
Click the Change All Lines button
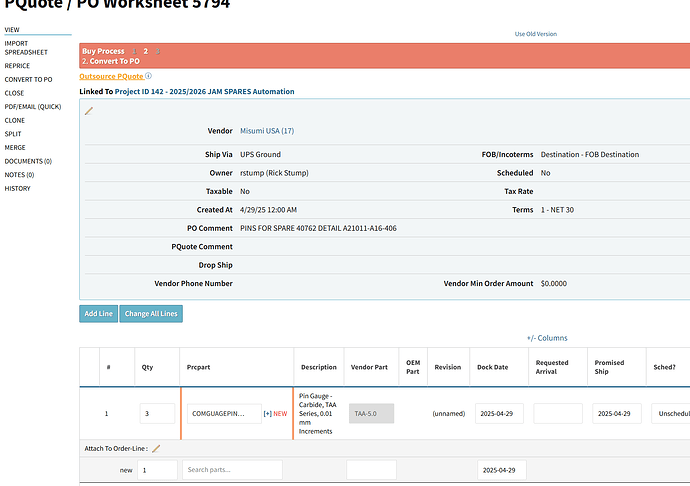(151, 314)
